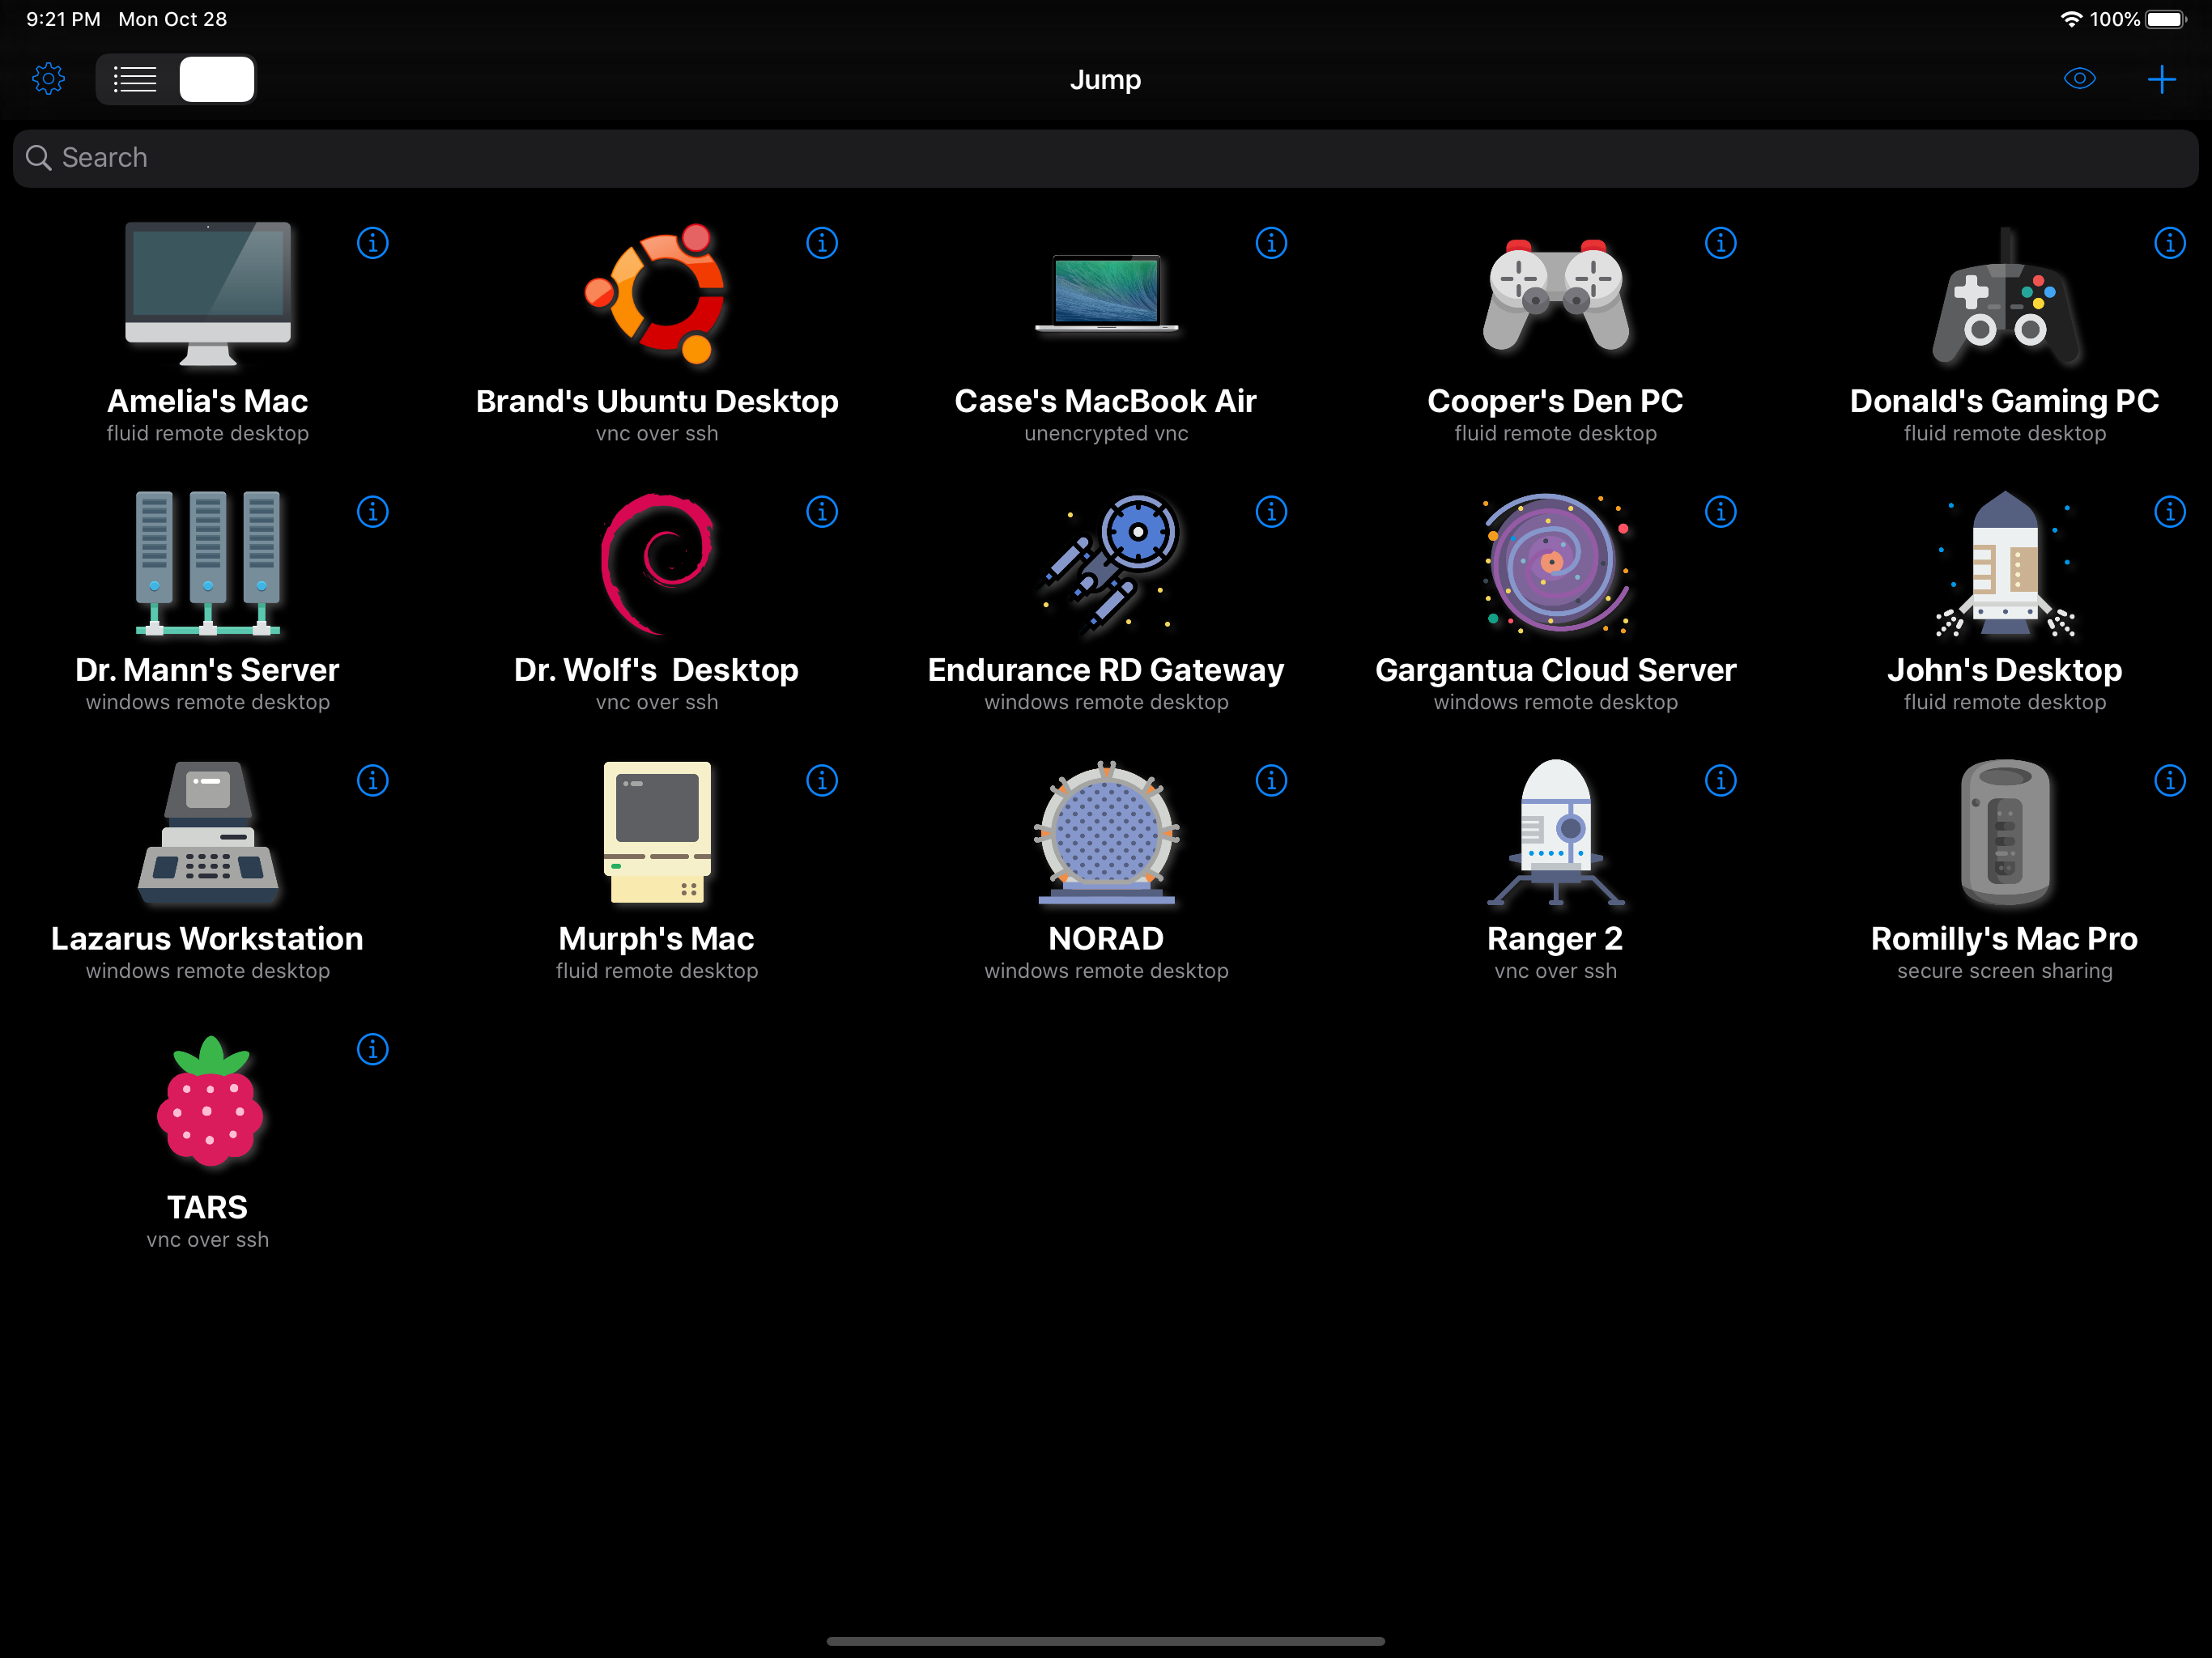This screenshot has width=2212, height=1658.
Task: Show info for Brand's Ubuntu Desktop
Action: 821,243
